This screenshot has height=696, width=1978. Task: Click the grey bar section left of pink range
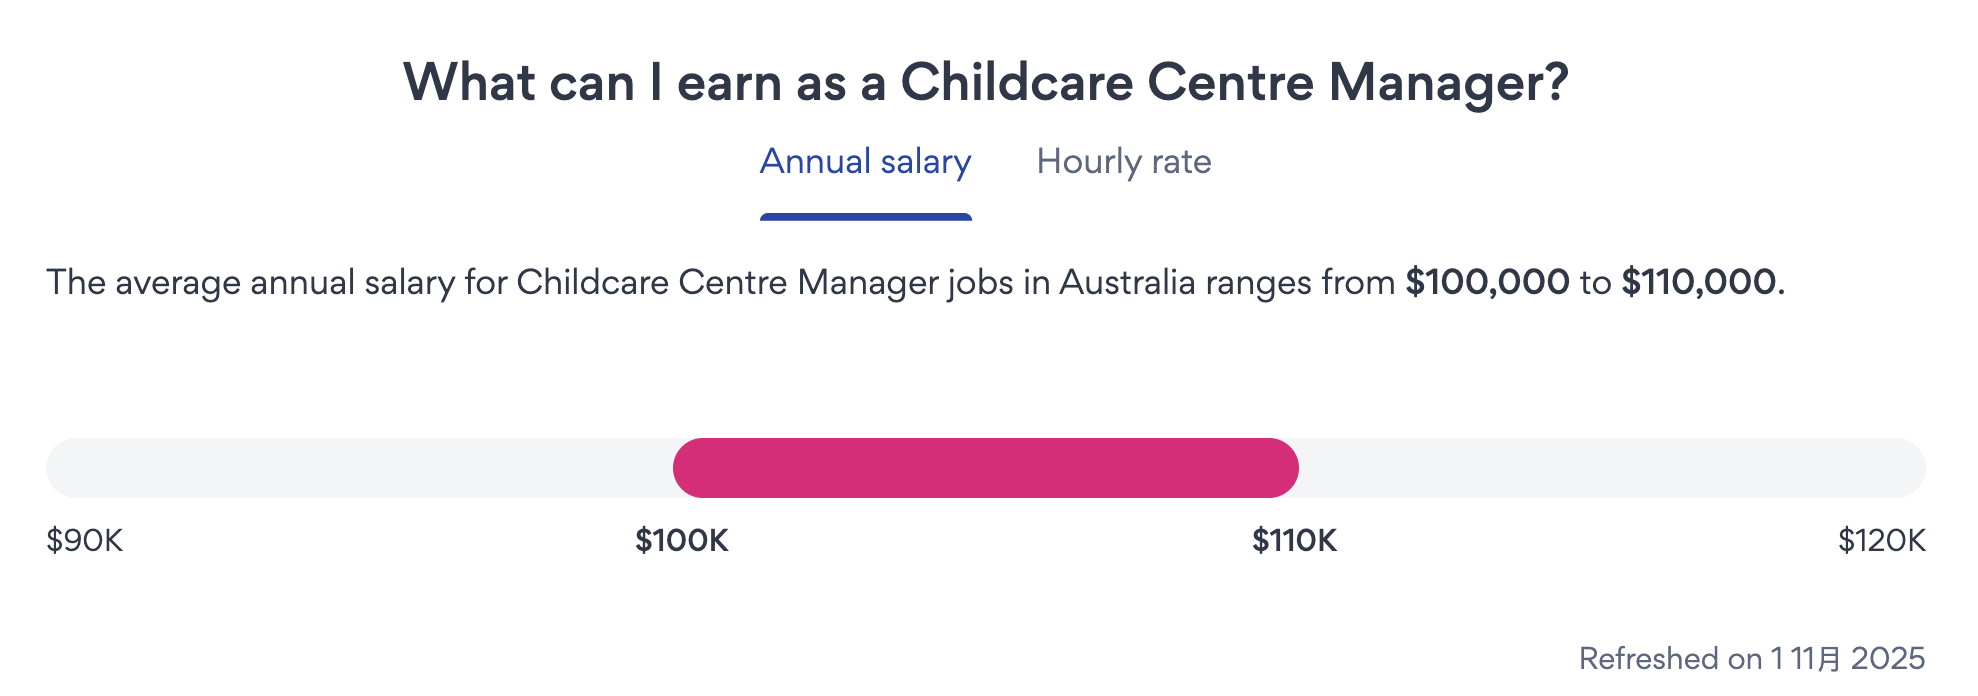[x=360, y=468]
